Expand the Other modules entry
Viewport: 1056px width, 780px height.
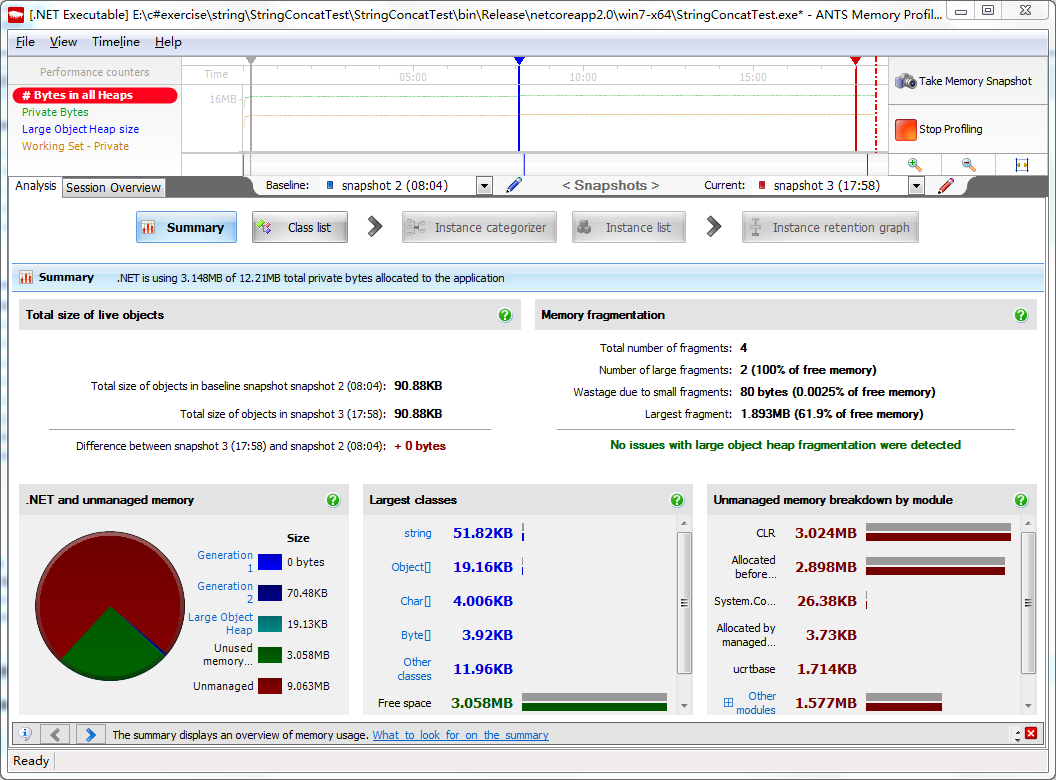coord(728,703)
